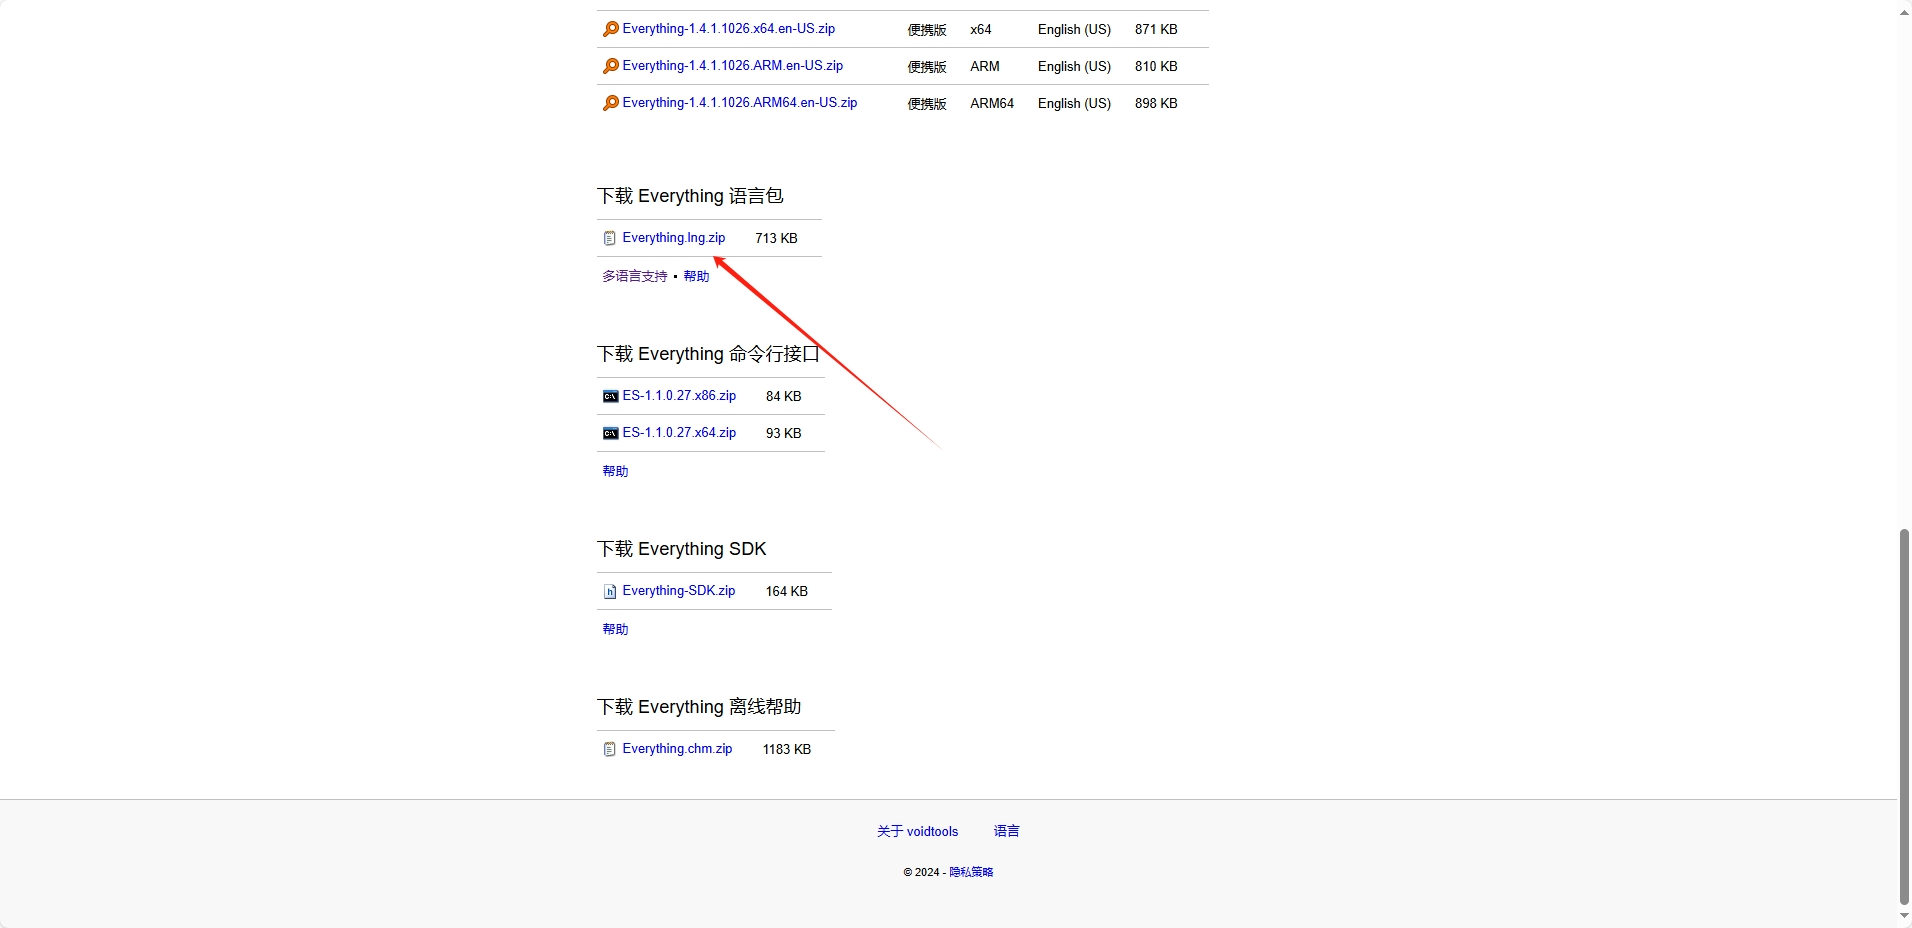Image resolution: width=1912 pixels, height=928 pixels.
Task: Open 帮助 link under command-line interface section
Action: [615, 471]
